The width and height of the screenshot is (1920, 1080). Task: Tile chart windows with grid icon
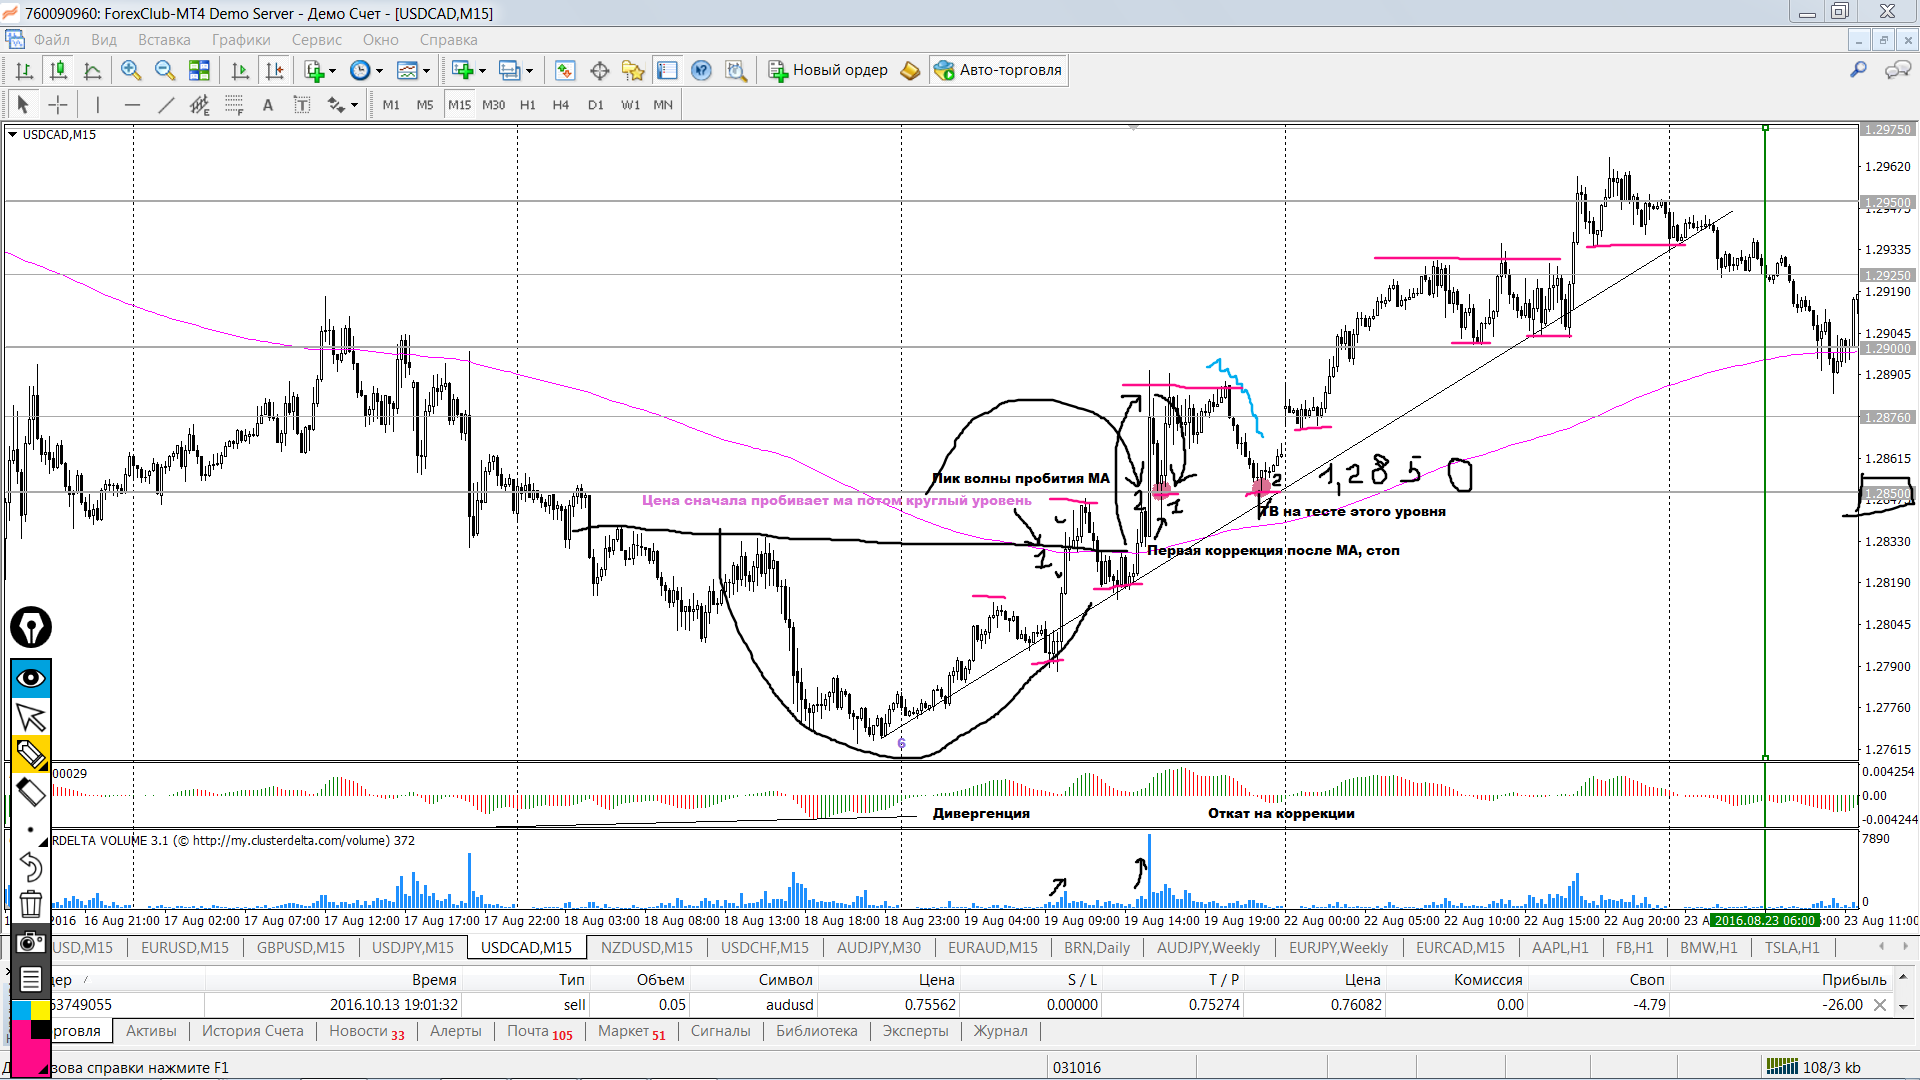click(199, 70)
